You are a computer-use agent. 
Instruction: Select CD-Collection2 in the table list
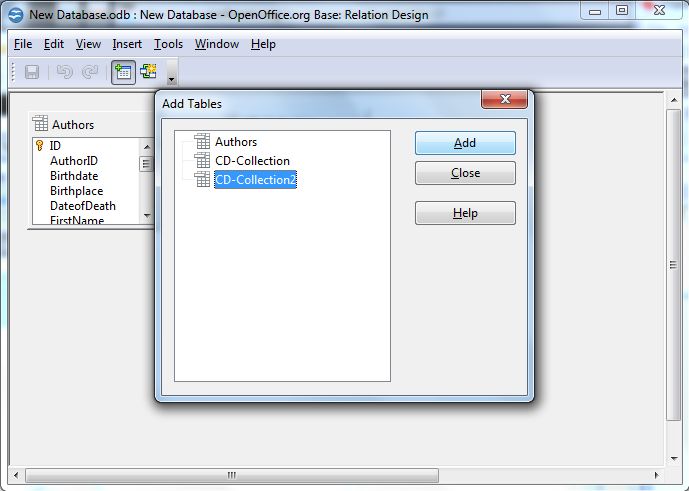click(x=255, y=180)
